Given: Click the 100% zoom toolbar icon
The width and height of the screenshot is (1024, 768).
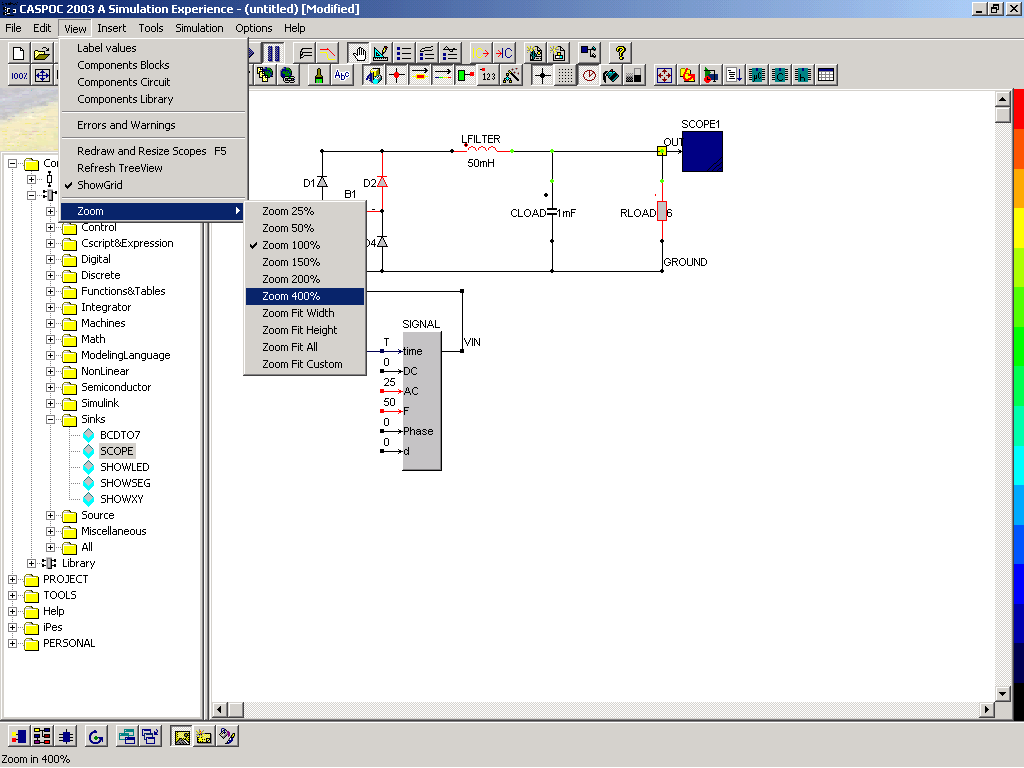Looking at the screenshot, I should coord(19,76).
